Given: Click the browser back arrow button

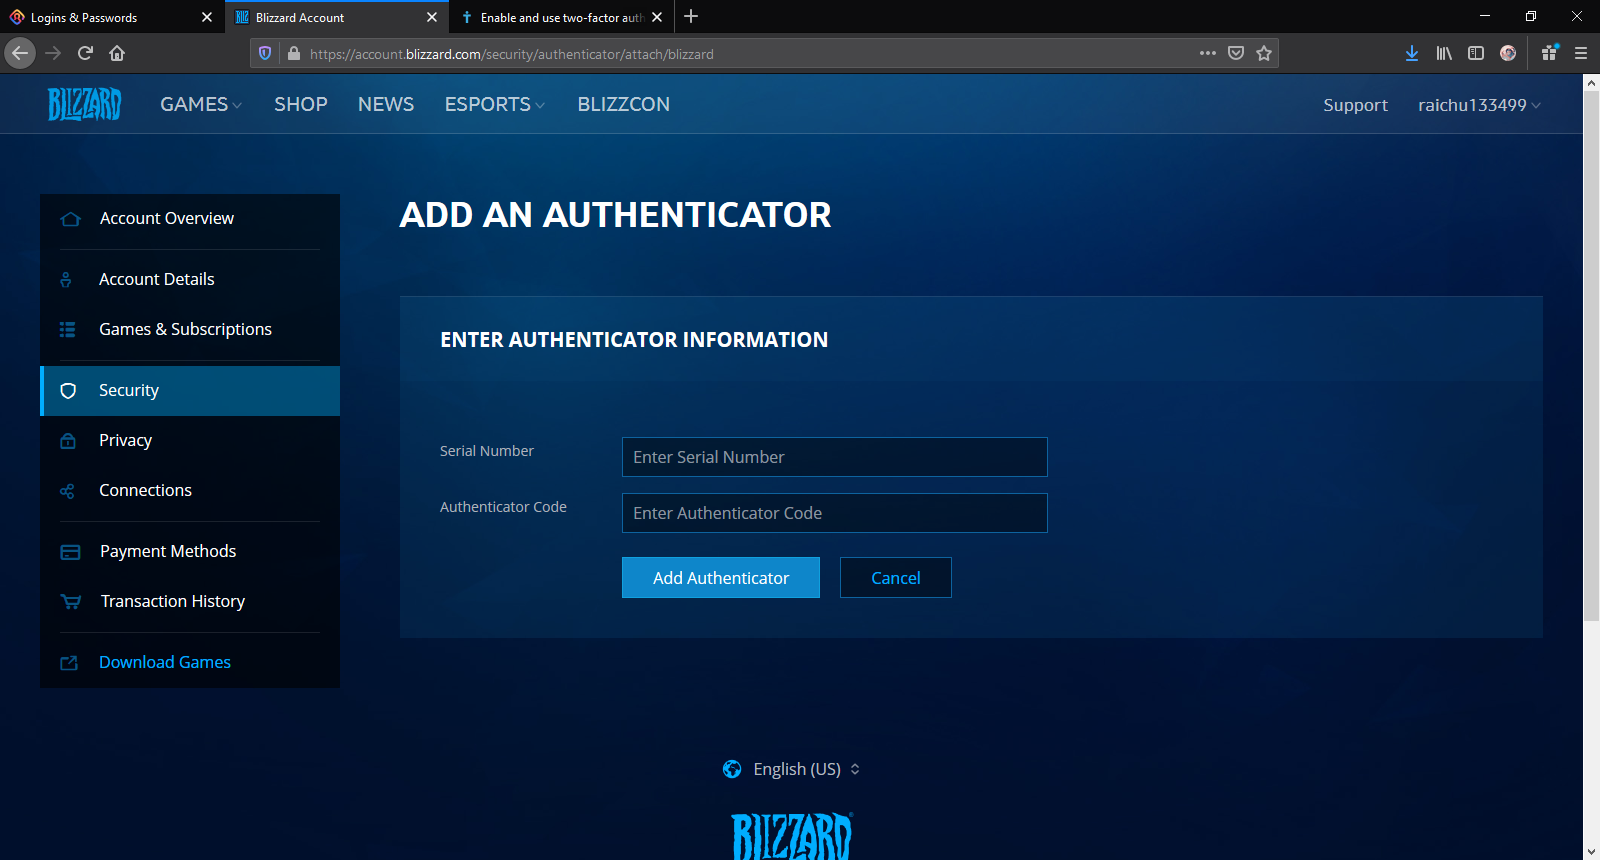Looking at the screenshot, I should (20, 53).
